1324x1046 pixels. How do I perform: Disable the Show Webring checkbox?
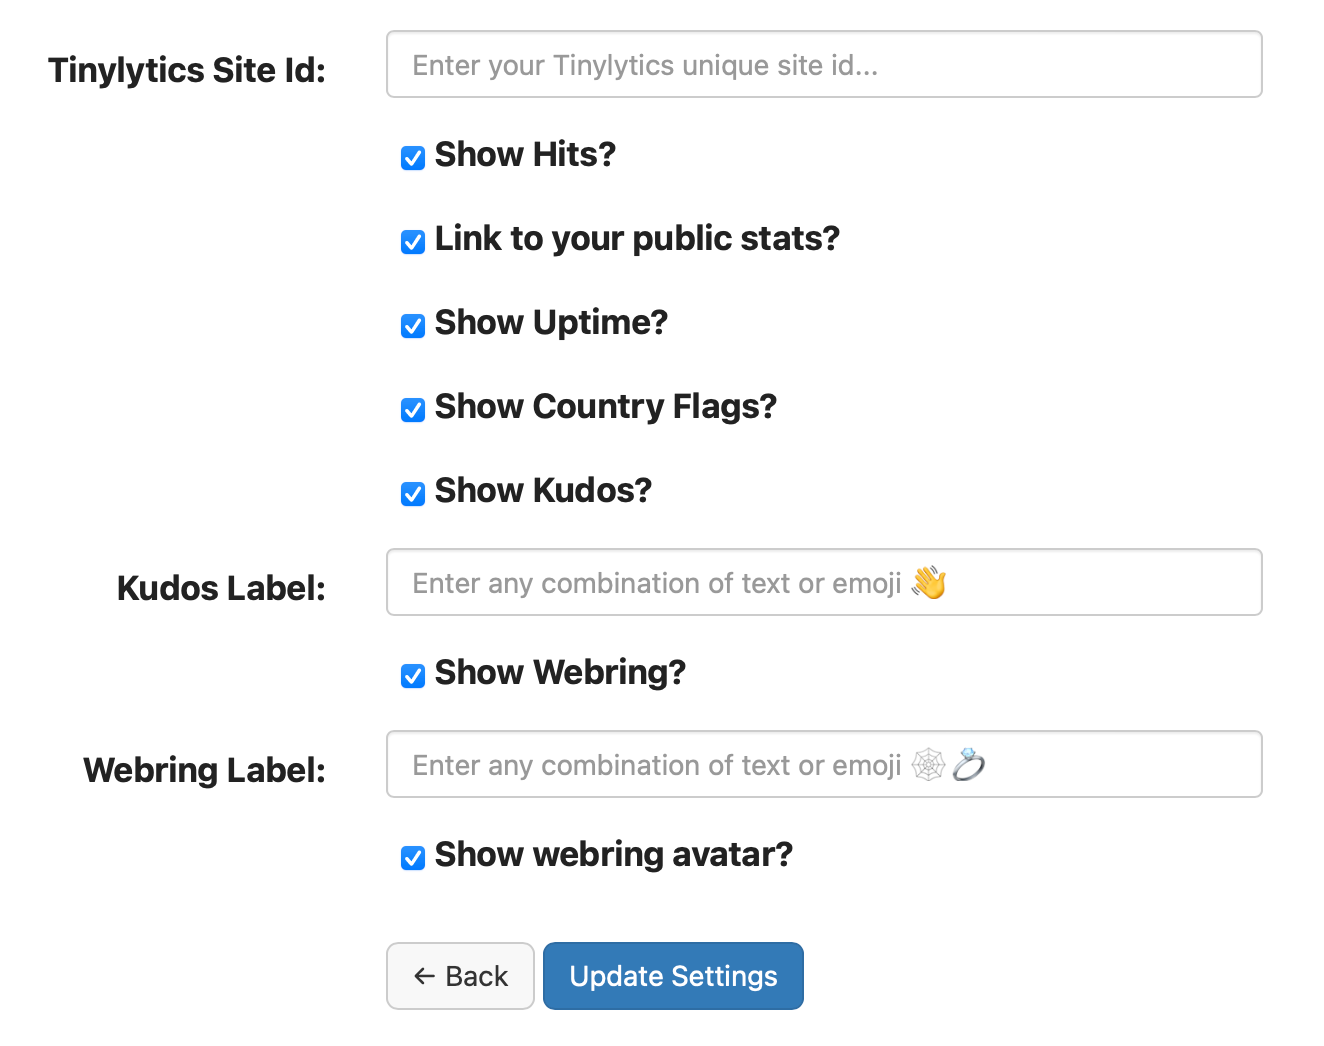click(413, 676)
